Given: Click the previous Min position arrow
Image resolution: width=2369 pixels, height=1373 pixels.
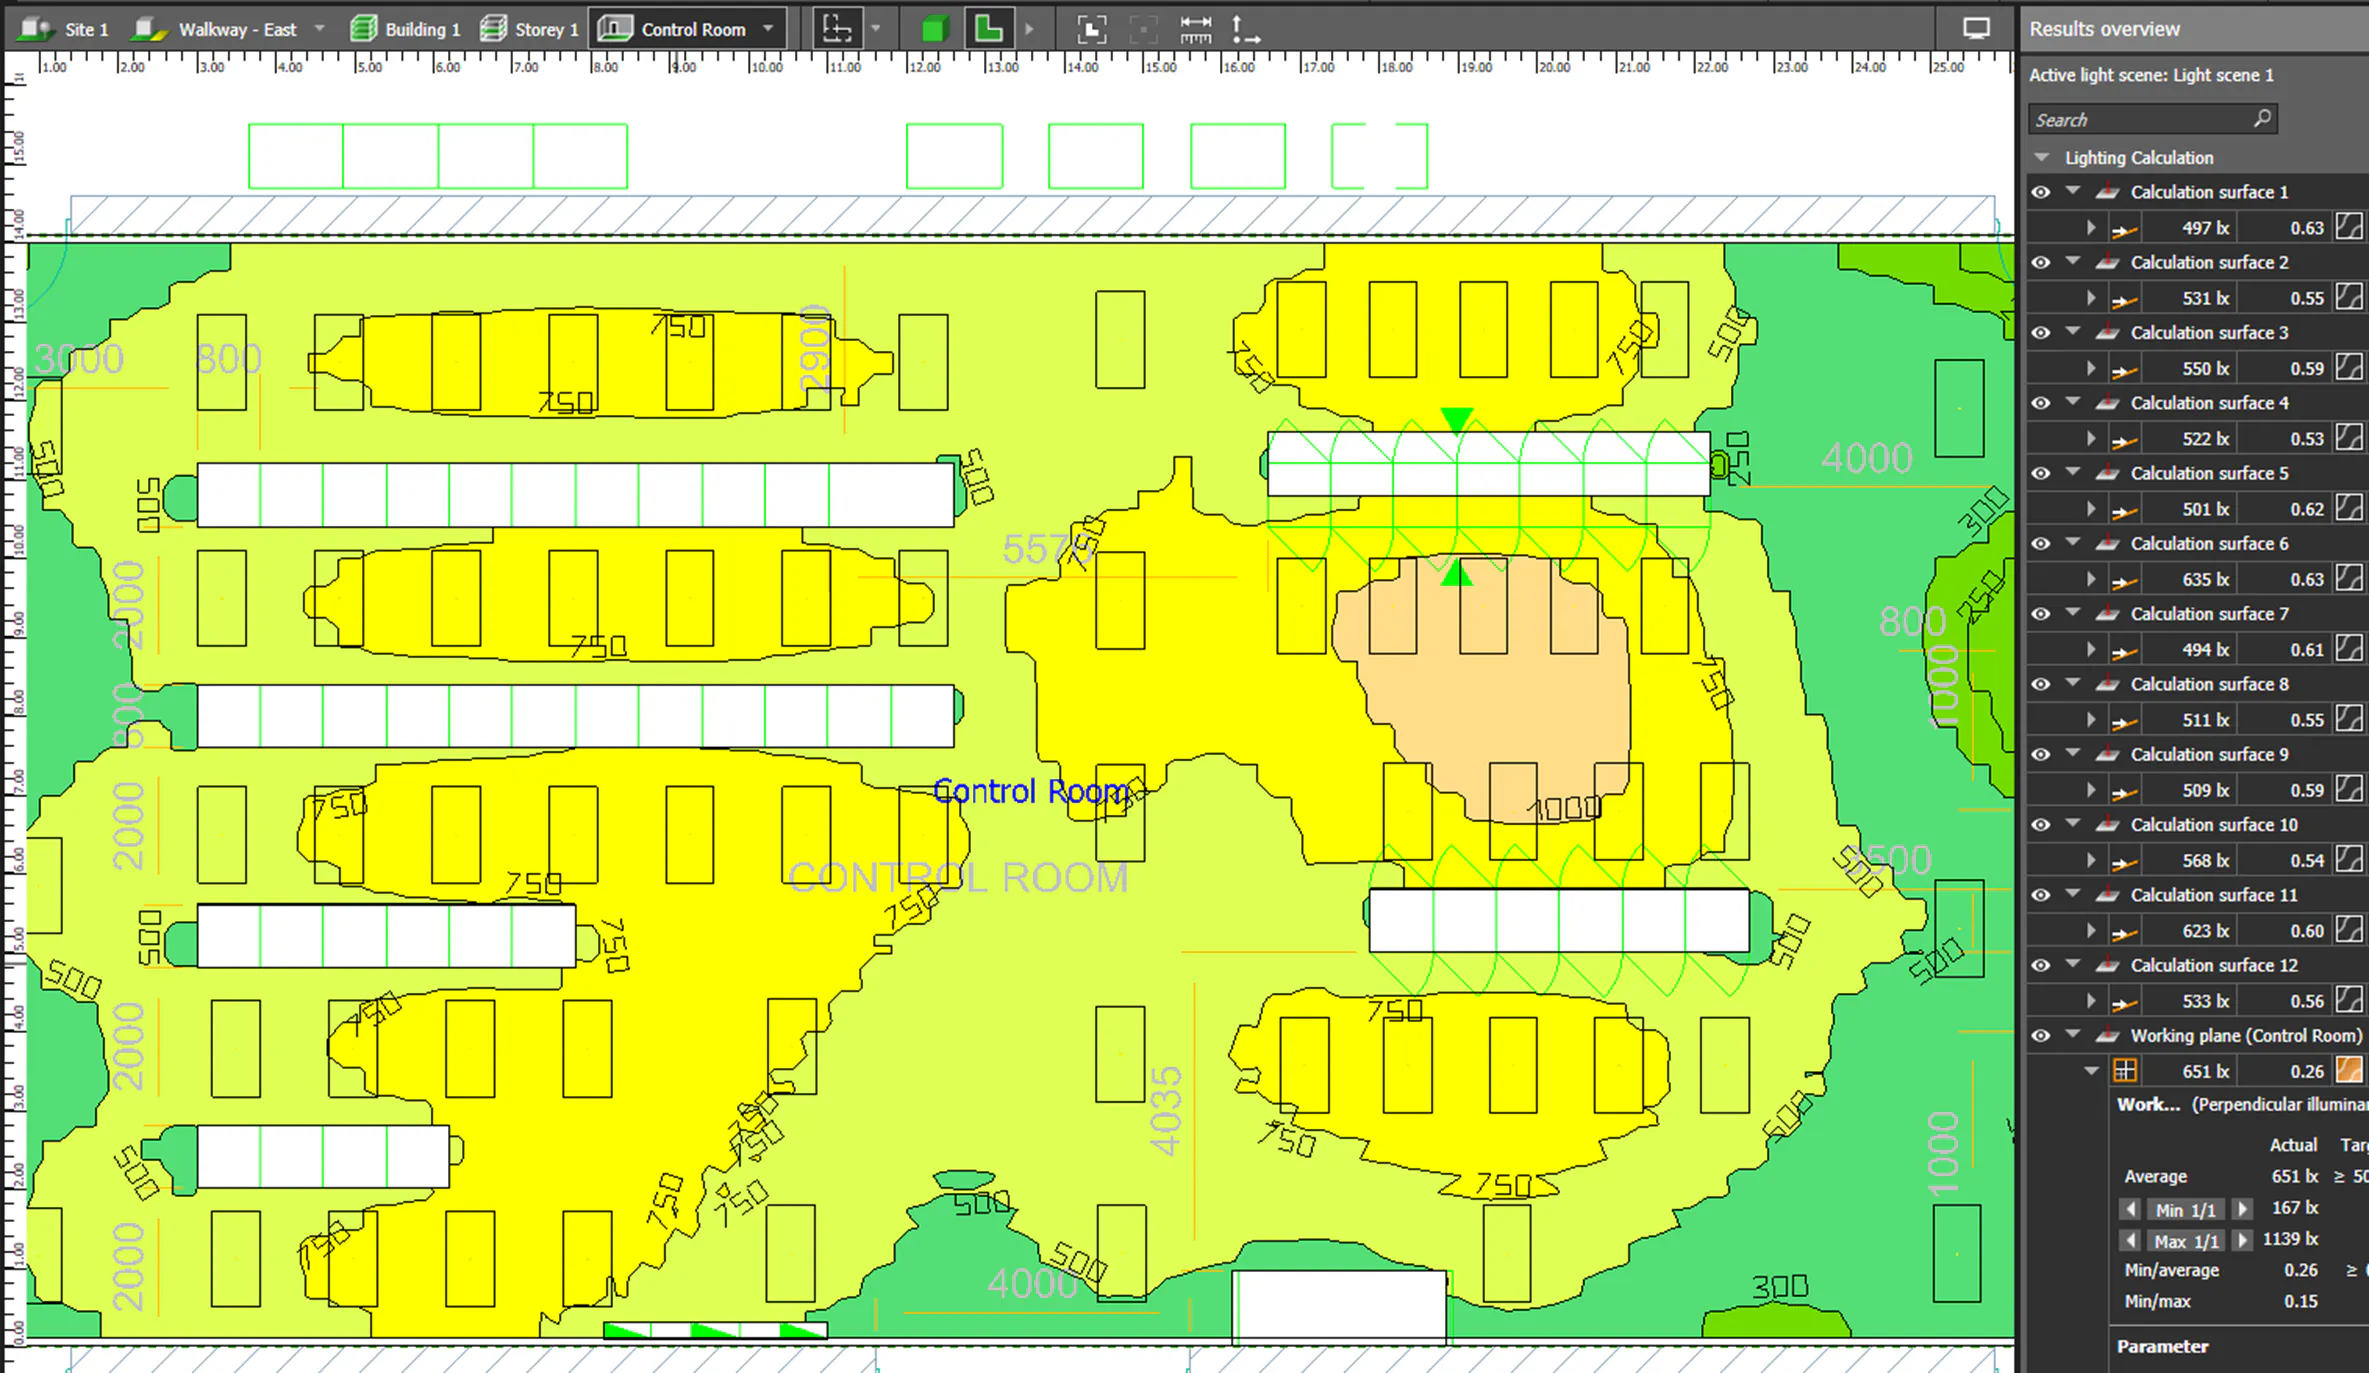Looking at the screenshot, I should [2130, 1209].
